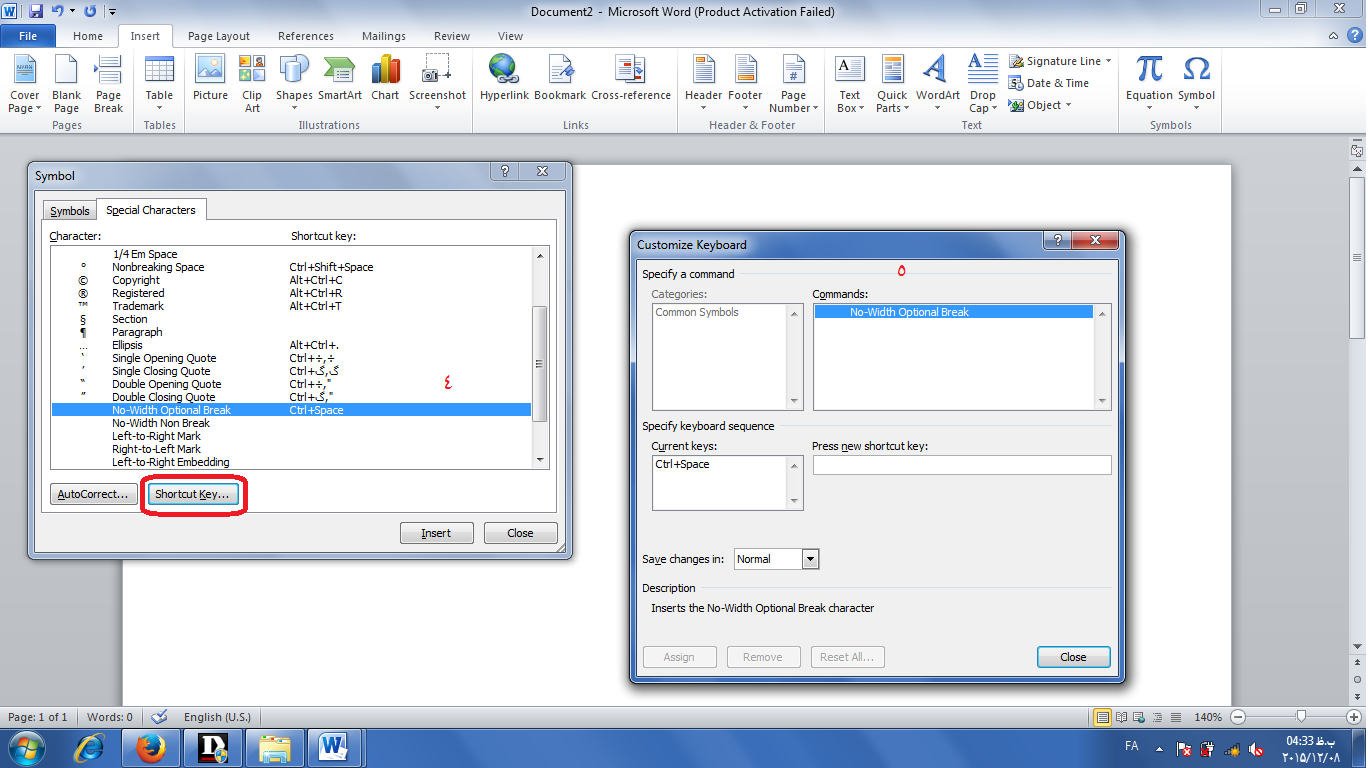Open the Clip Art pane

tap(252, 84)
